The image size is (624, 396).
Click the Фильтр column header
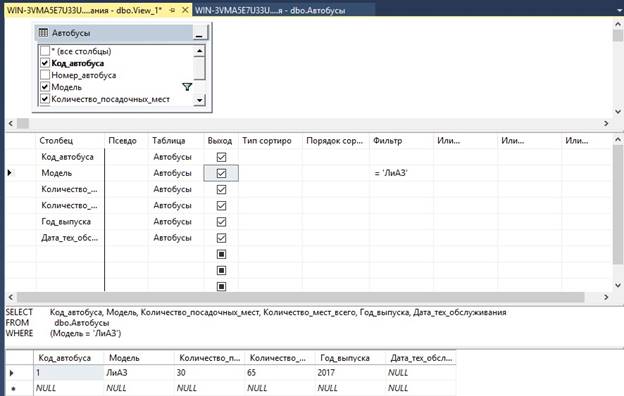pos(402,140)
